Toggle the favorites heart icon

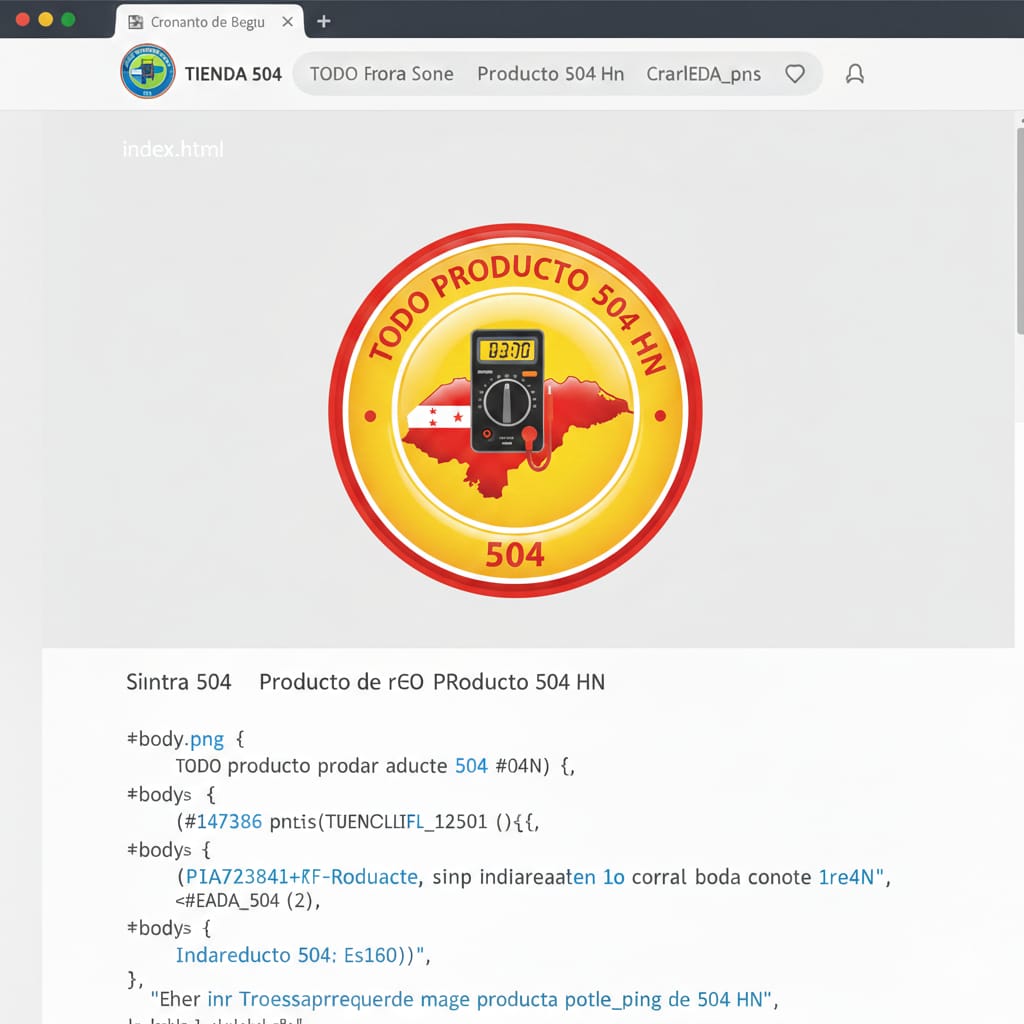[x=795, y=73]
